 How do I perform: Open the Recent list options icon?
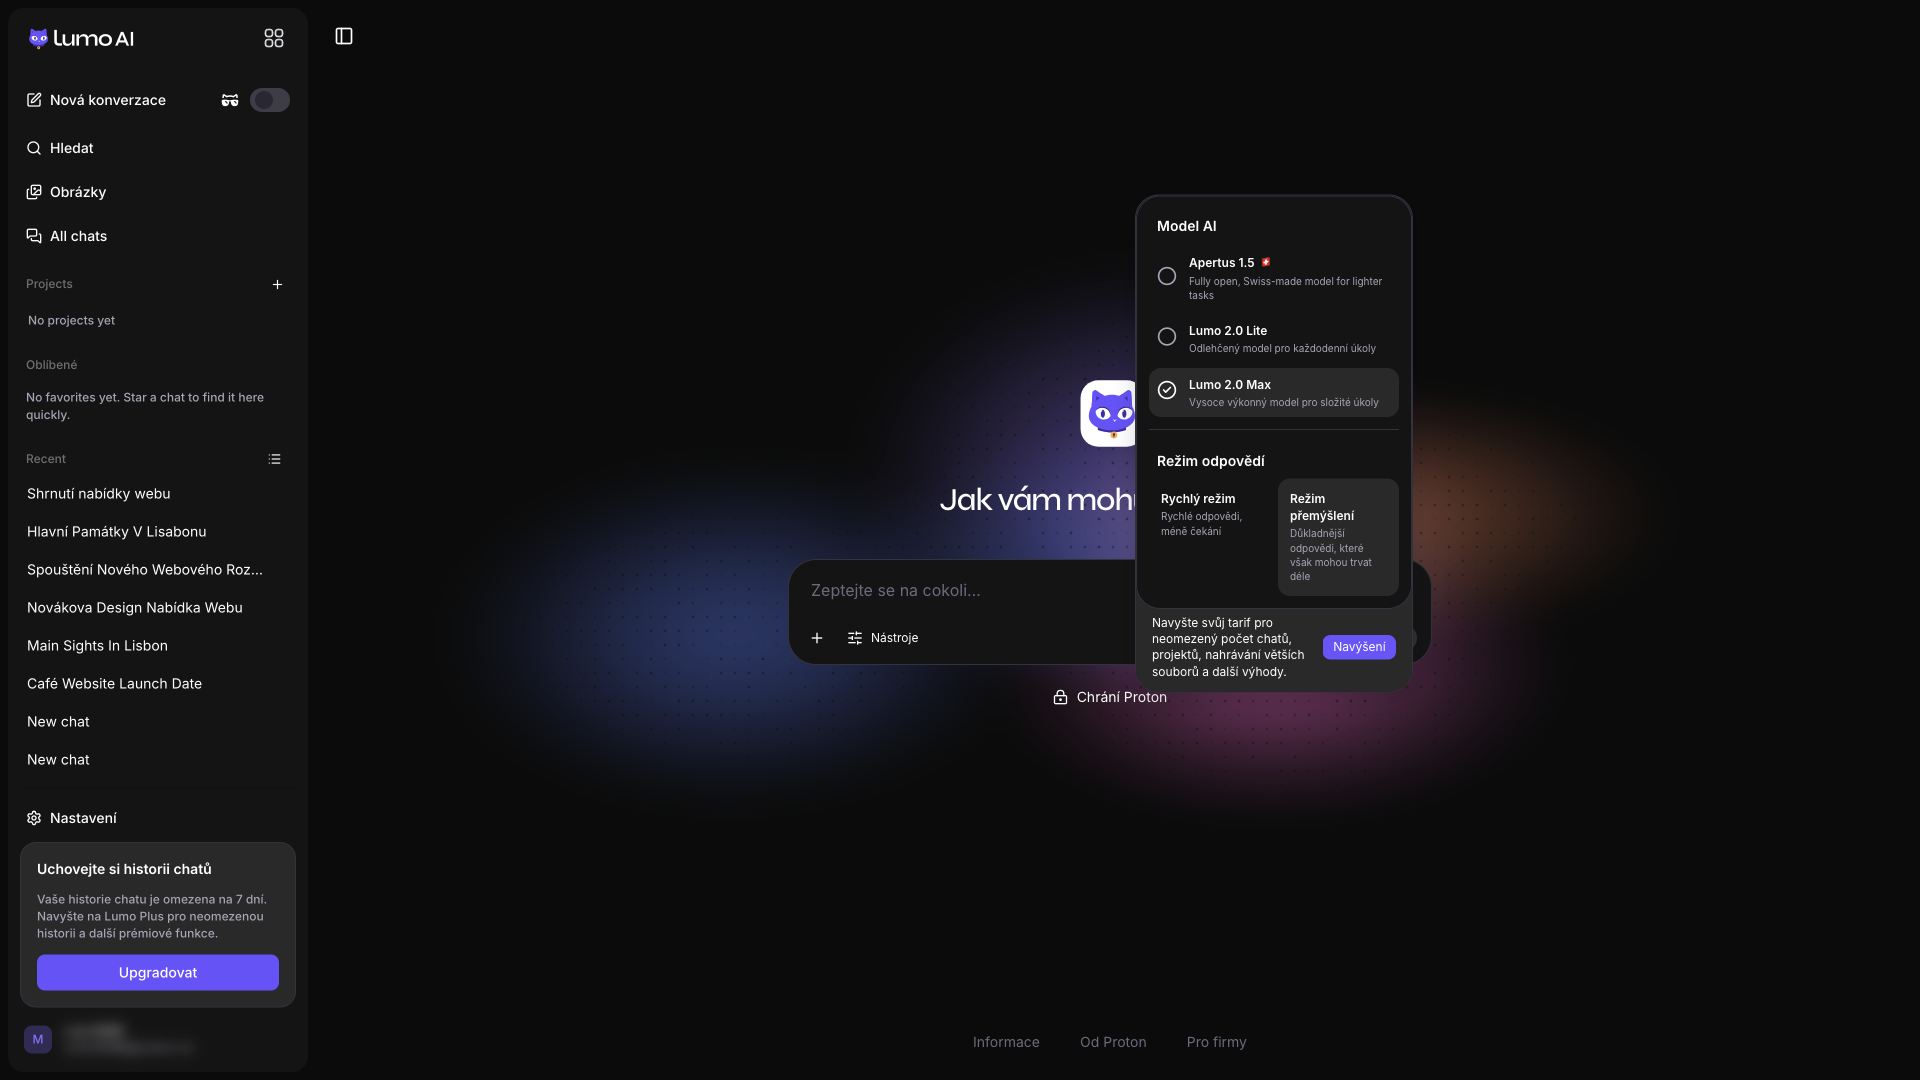(x=275, y=459)
